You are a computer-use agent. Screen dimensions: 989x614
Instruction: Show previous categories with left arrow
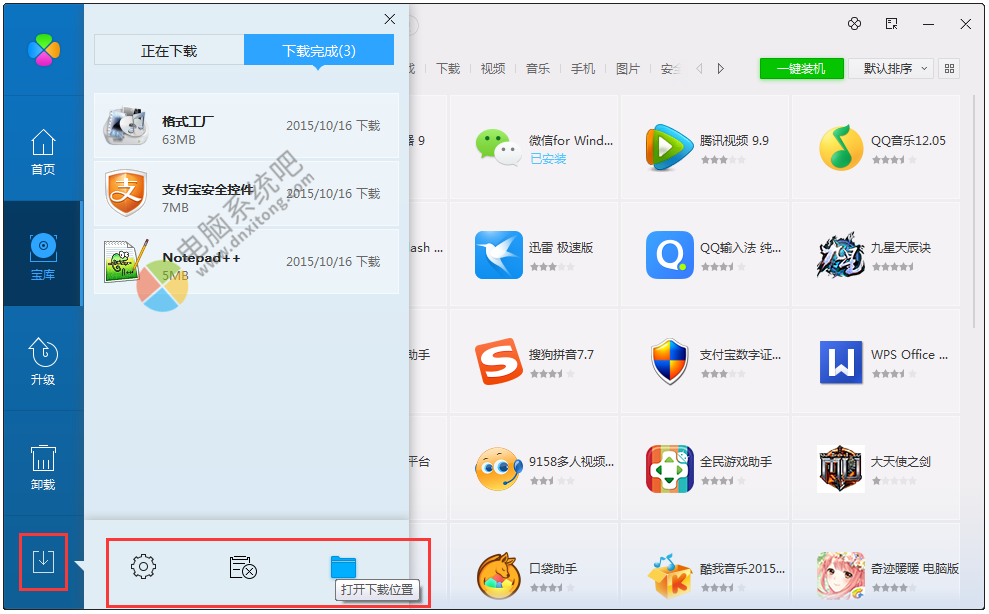[699, 68]
